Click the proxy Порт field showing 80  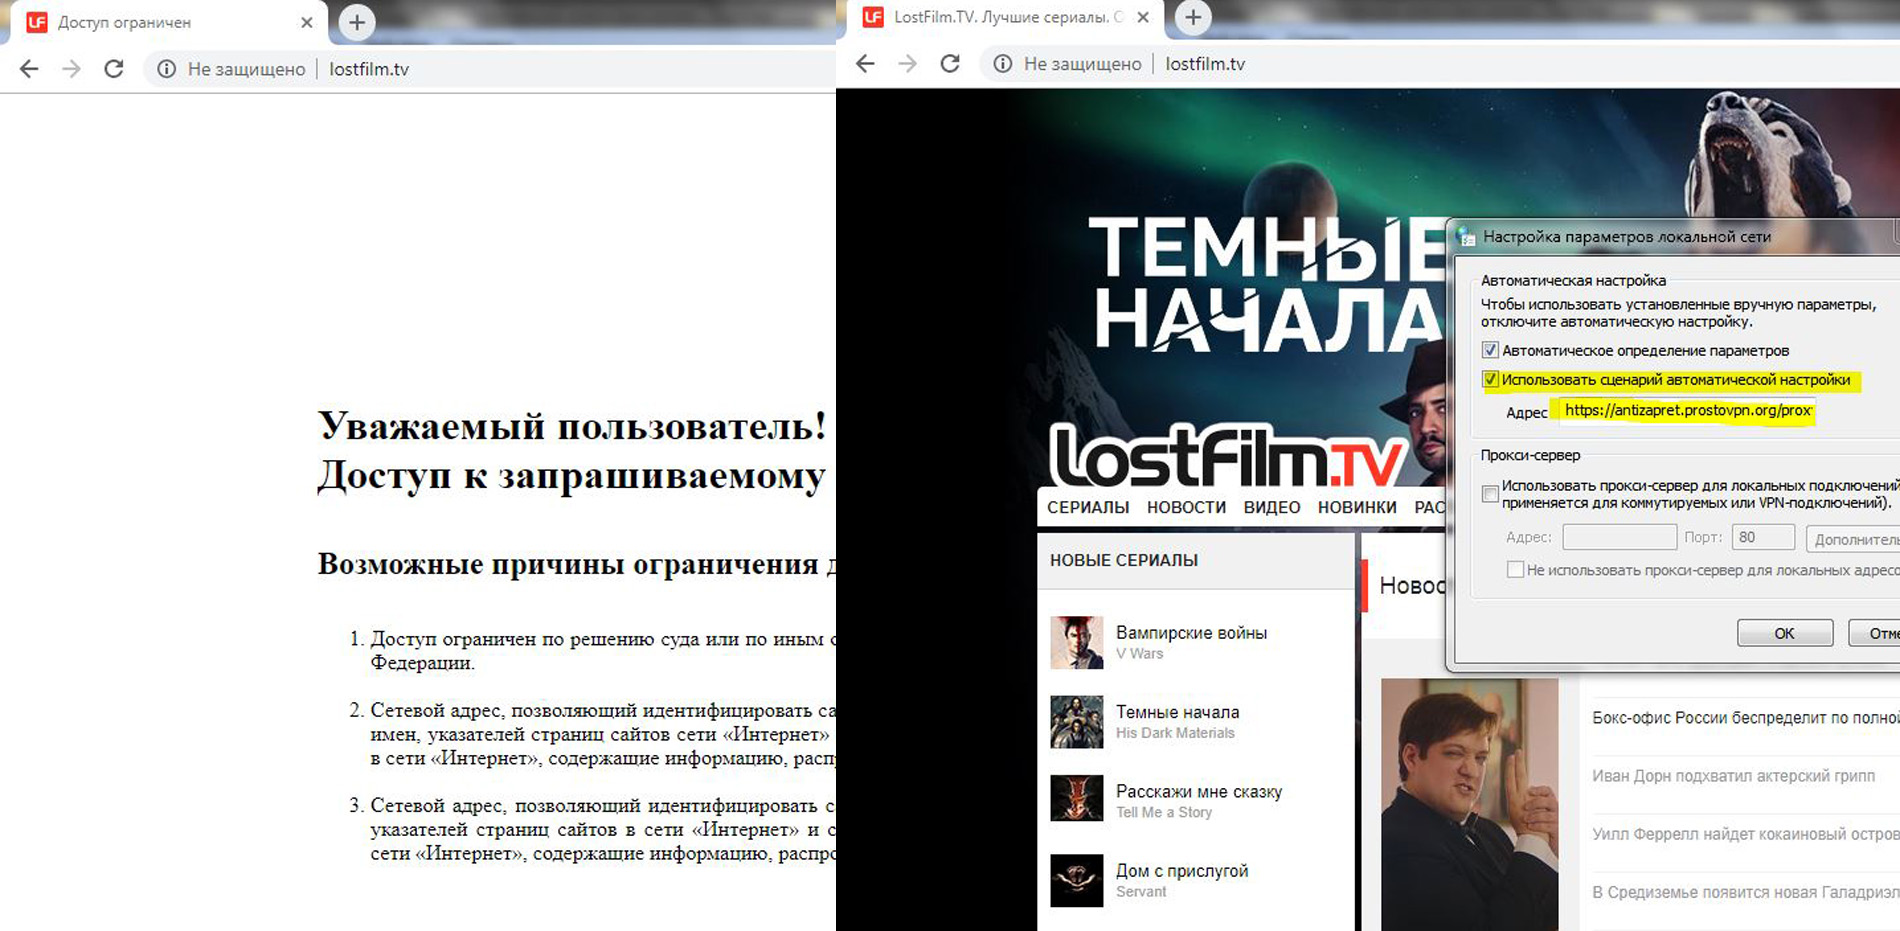[1763, 537]
